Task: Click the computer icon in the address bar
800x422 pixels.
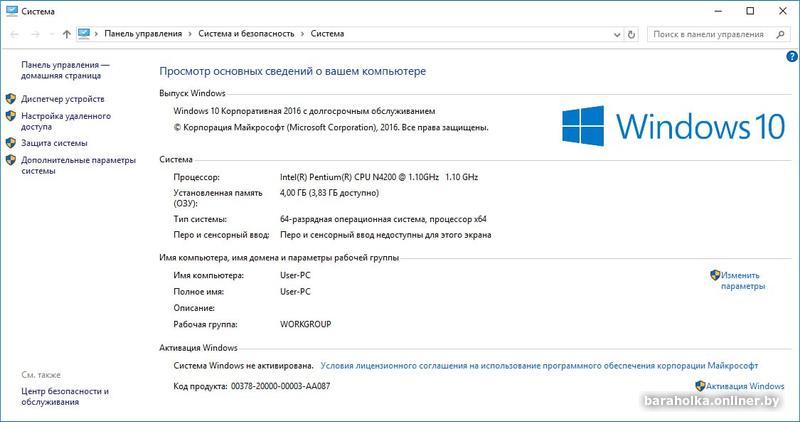Action: coord(84,34)
